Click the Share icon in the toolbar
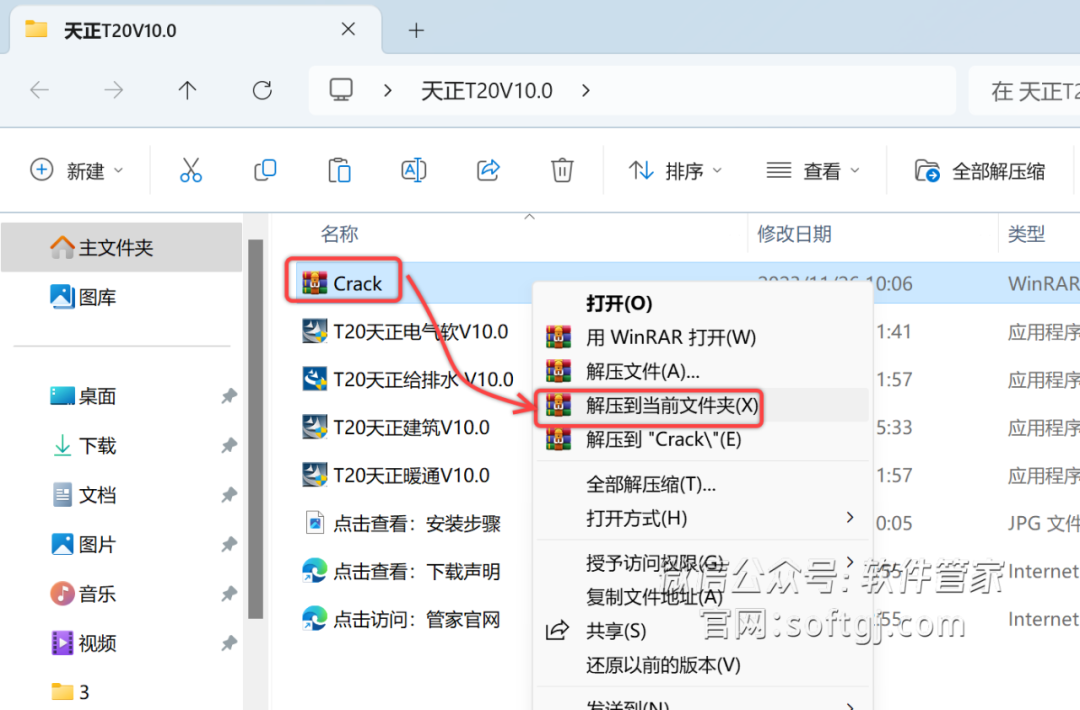This screenshot has height=710, width=1080. coord(488,170)
